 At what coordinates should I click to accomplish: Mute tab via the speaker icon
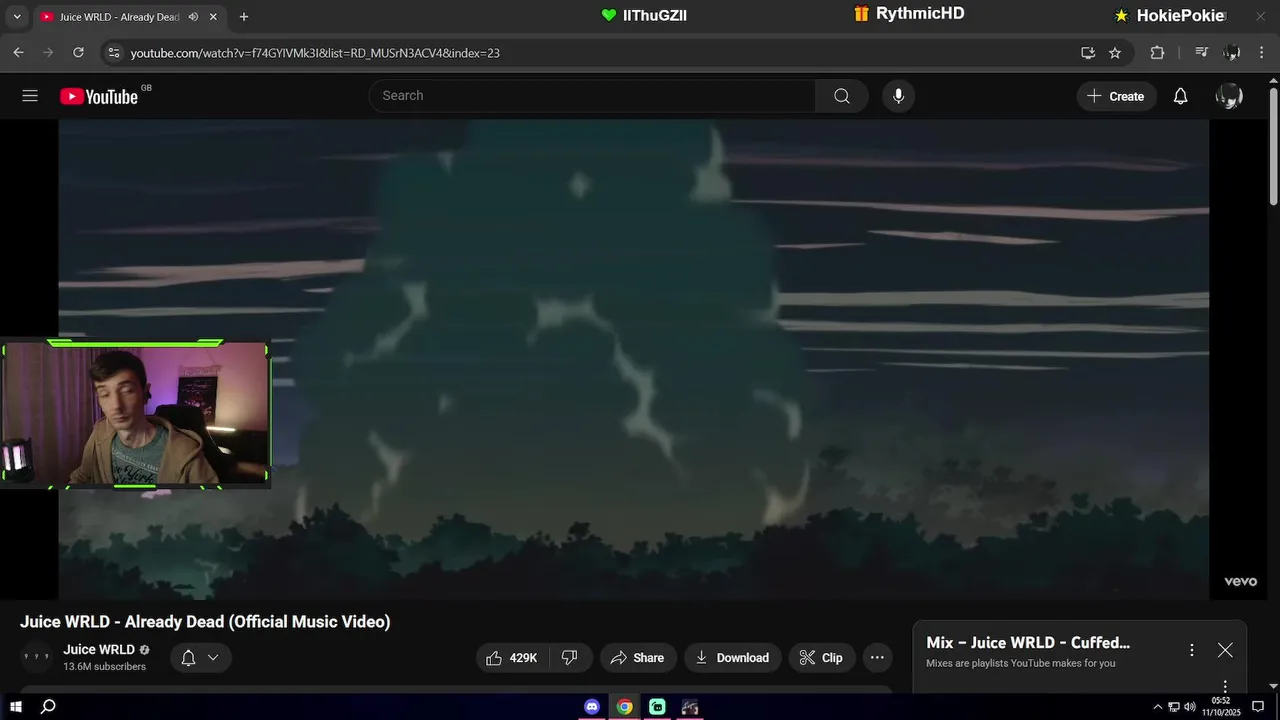(x=193, y=17)
